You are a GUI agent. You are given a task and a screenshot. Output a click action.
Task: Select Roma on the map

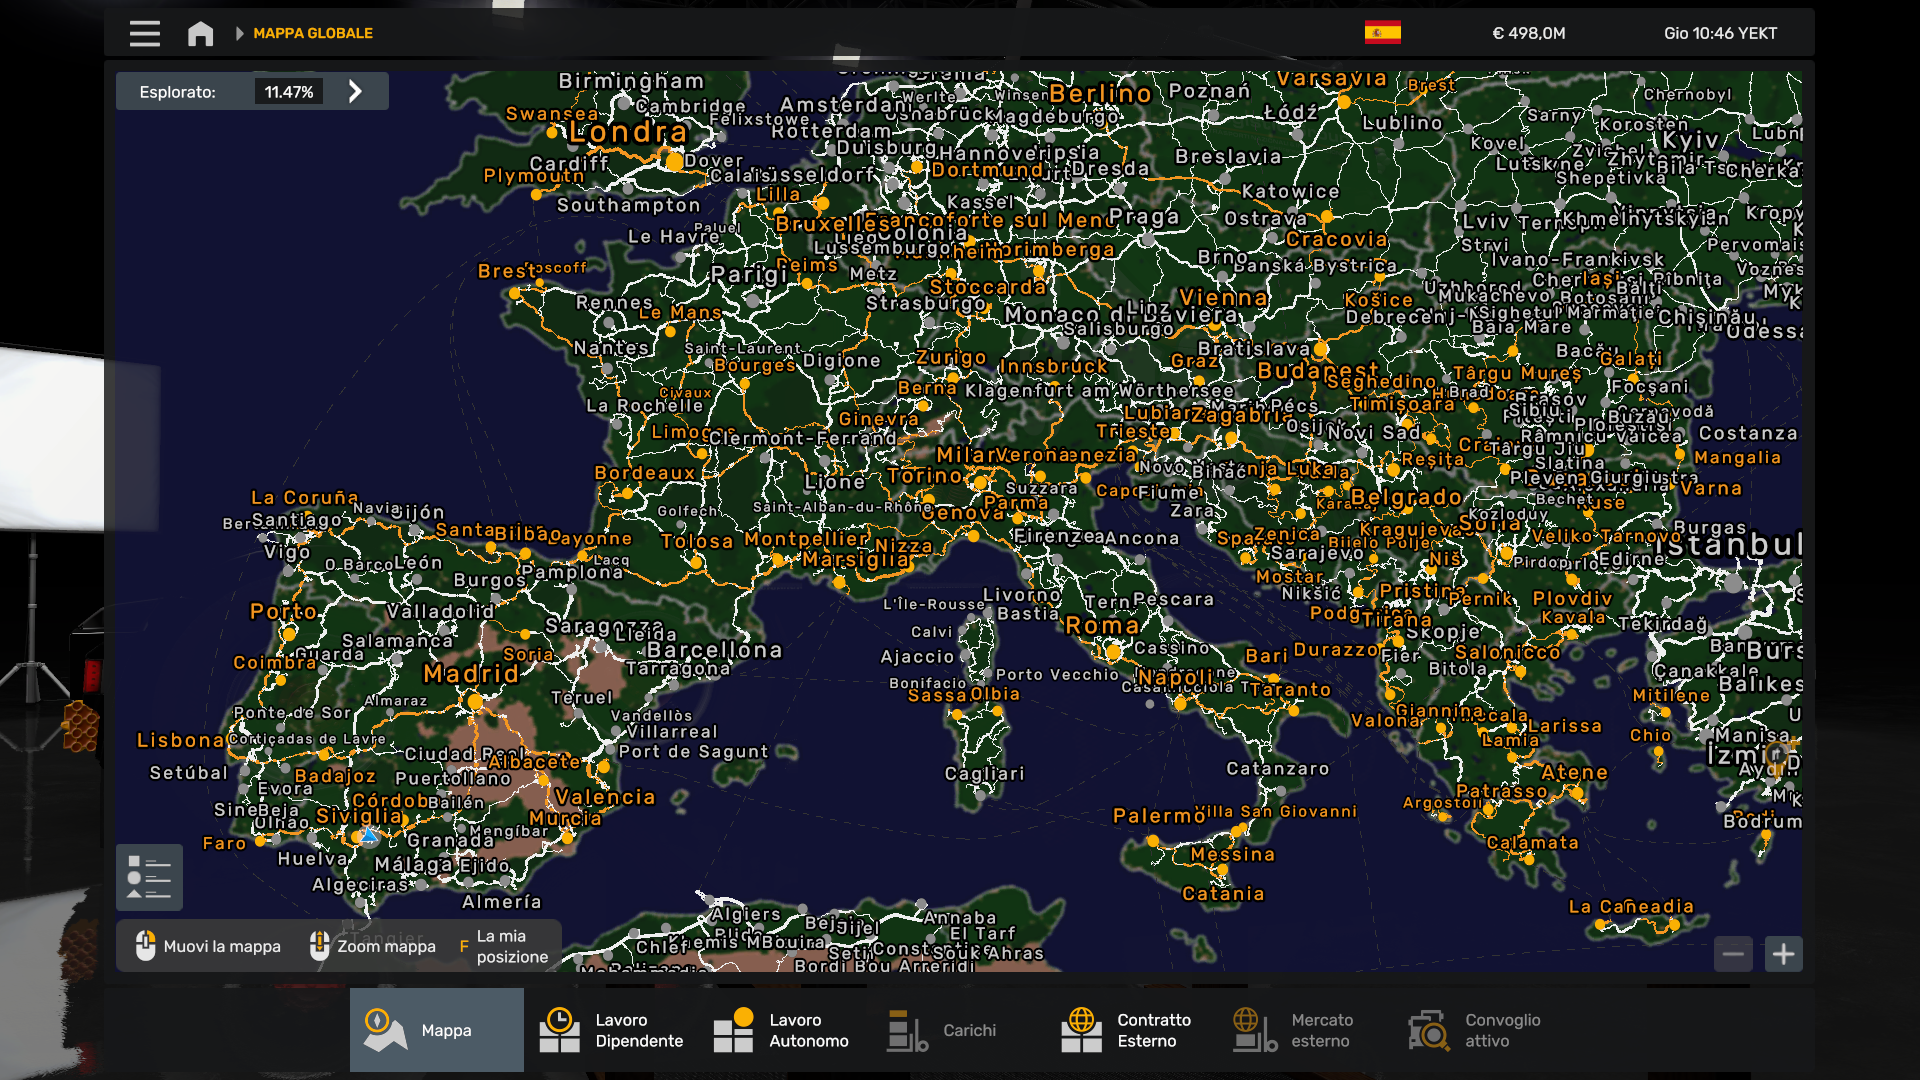[x=1102, y=626]
